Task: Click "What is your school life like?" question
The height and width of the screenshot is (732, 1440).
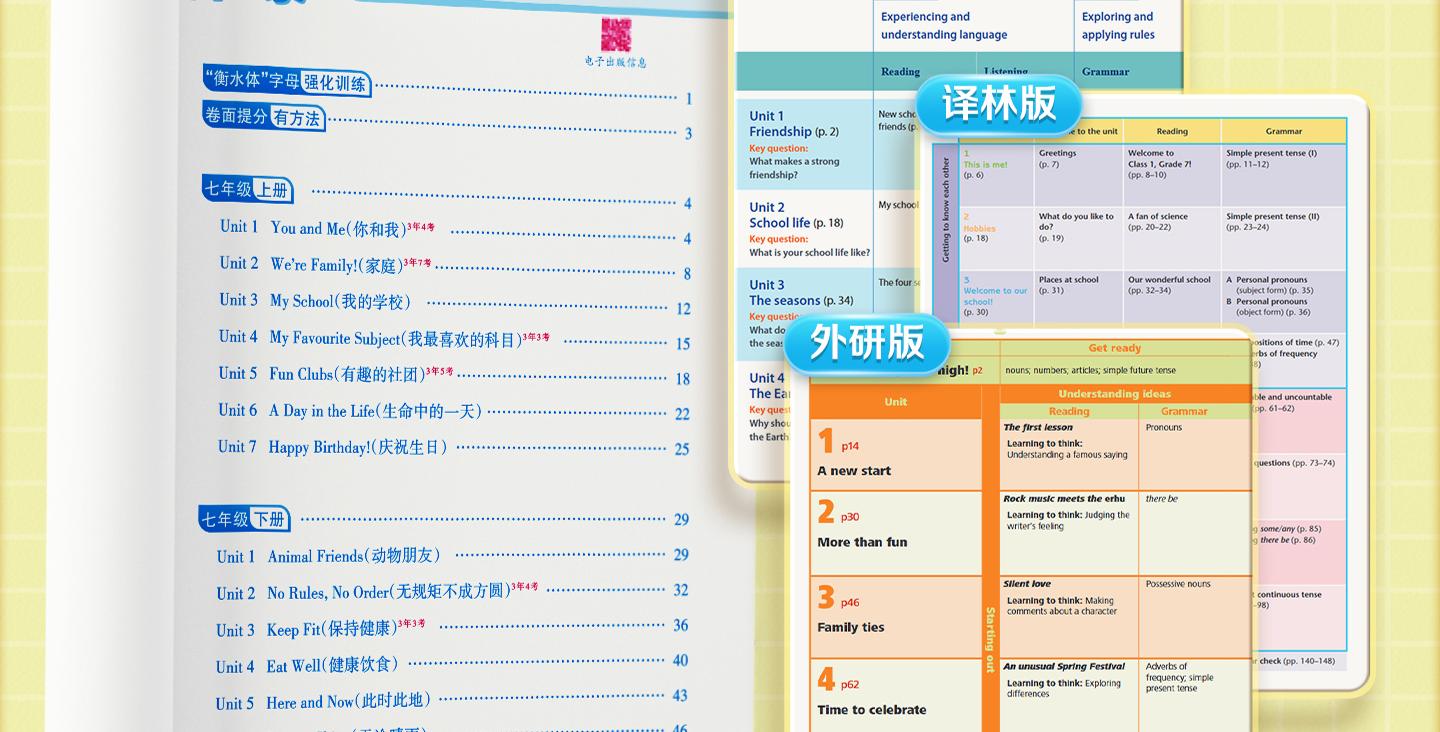Action: [809, 253]
